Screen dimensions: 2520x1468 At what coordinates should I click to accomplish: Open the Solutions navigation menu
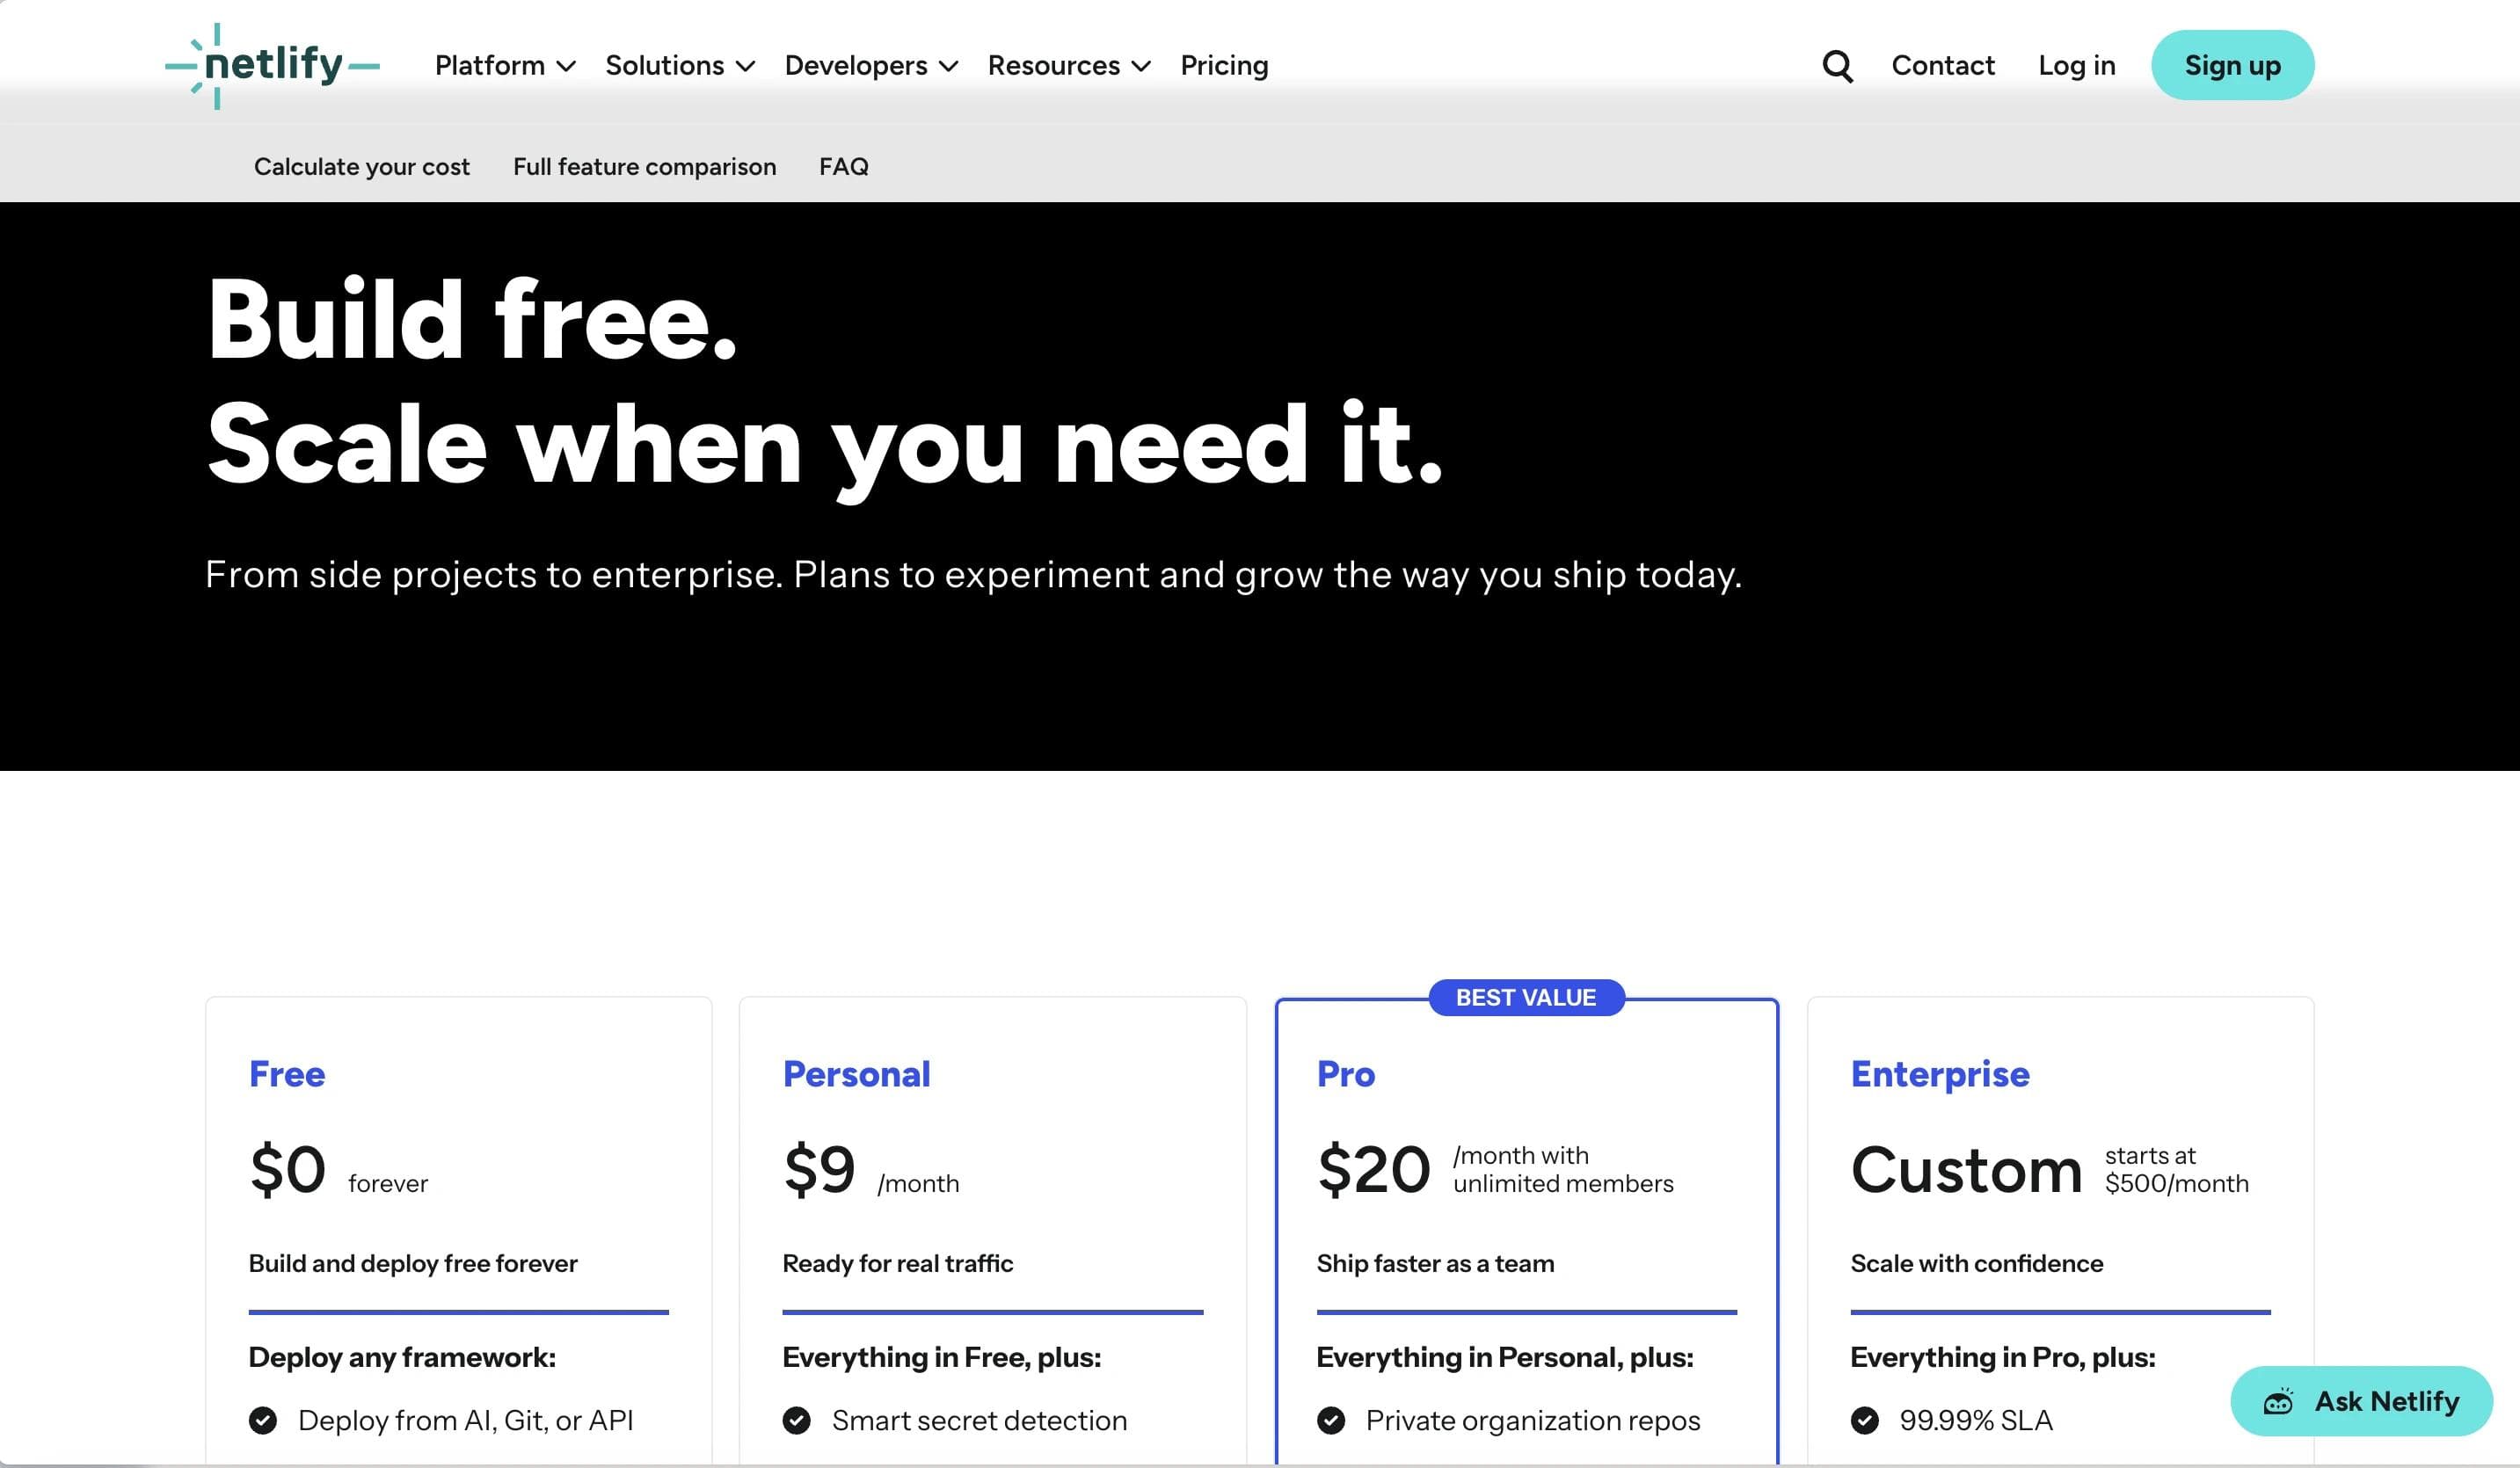(680, 66)
